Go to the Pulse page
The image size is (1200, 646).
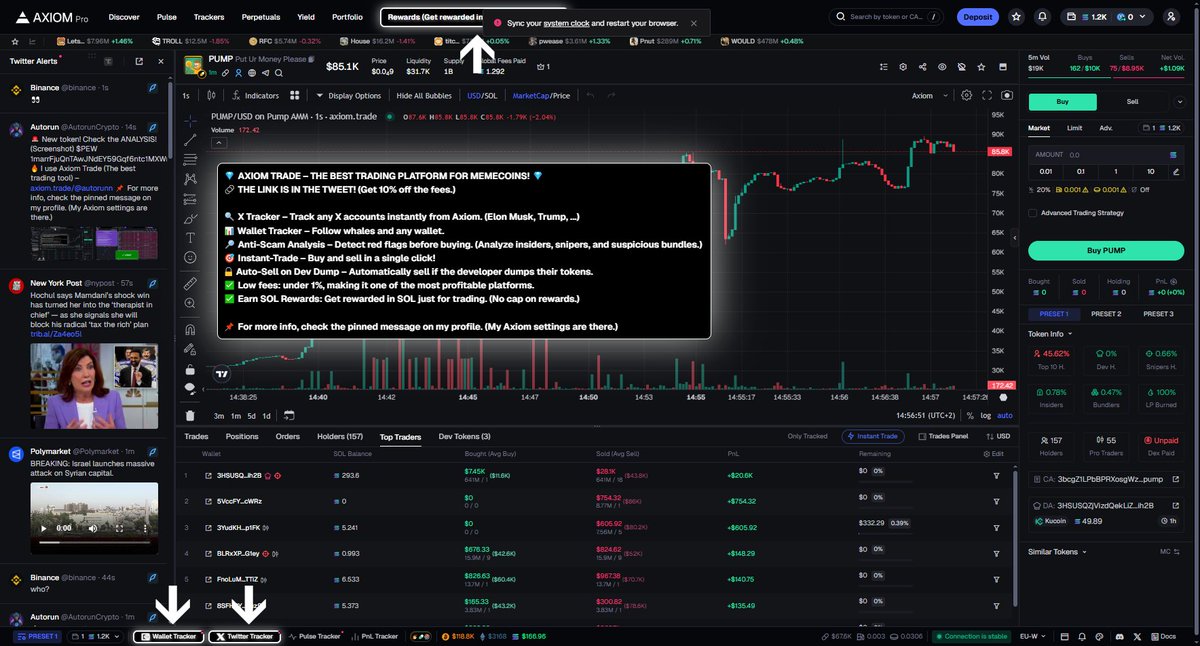[167, 17]
